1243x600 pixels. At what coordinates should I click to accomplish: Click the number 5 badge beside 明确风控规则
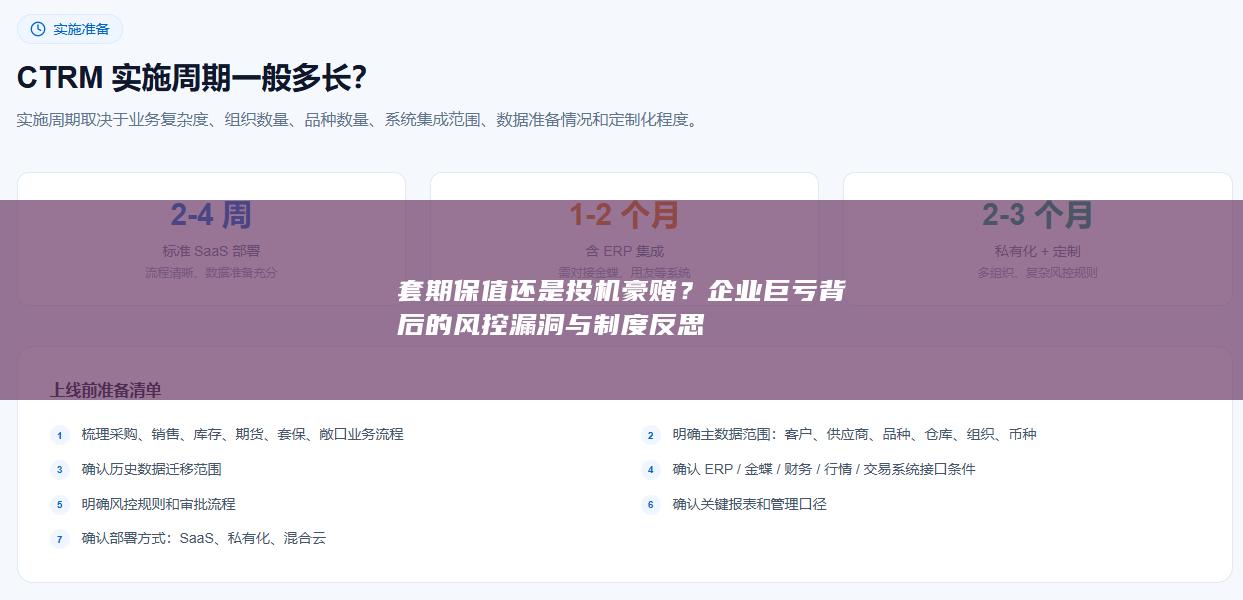60,505
